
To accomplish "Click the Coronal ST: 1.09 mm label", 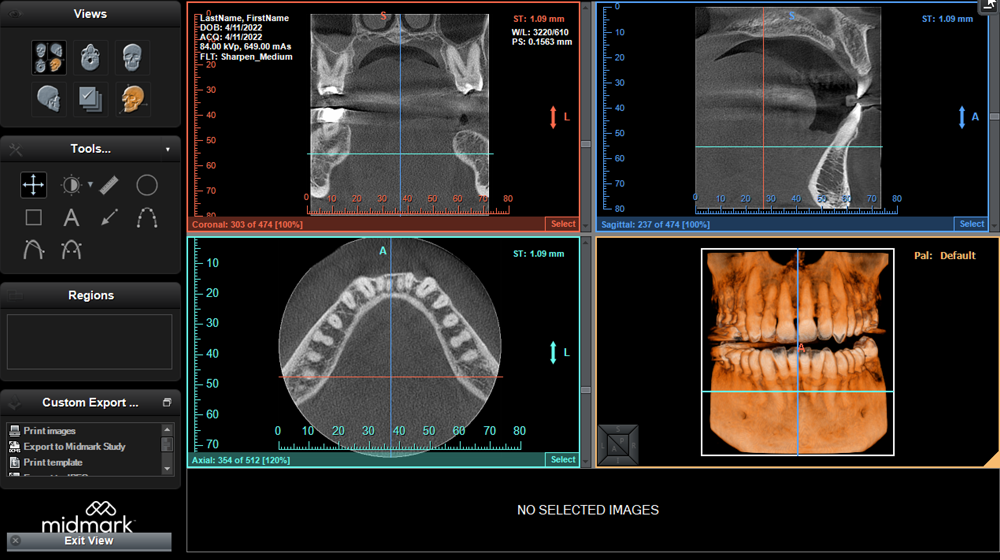I will point(538,19).
